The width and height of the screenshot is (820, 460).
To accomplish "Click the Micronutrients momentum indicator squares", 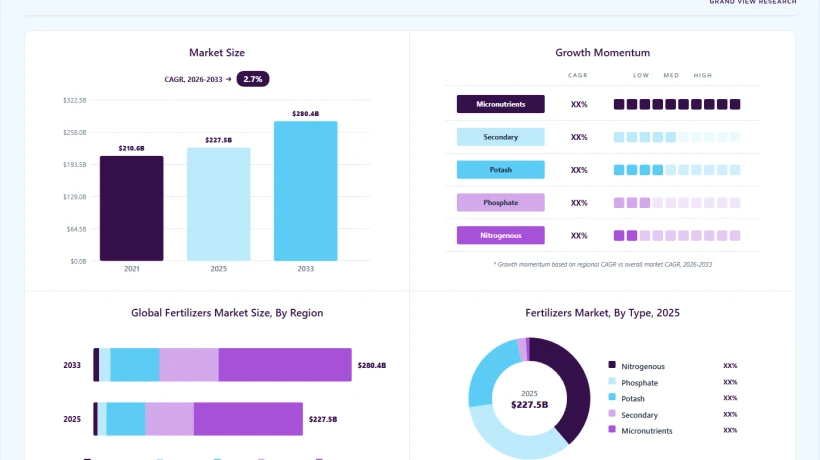I will (677, 105).
